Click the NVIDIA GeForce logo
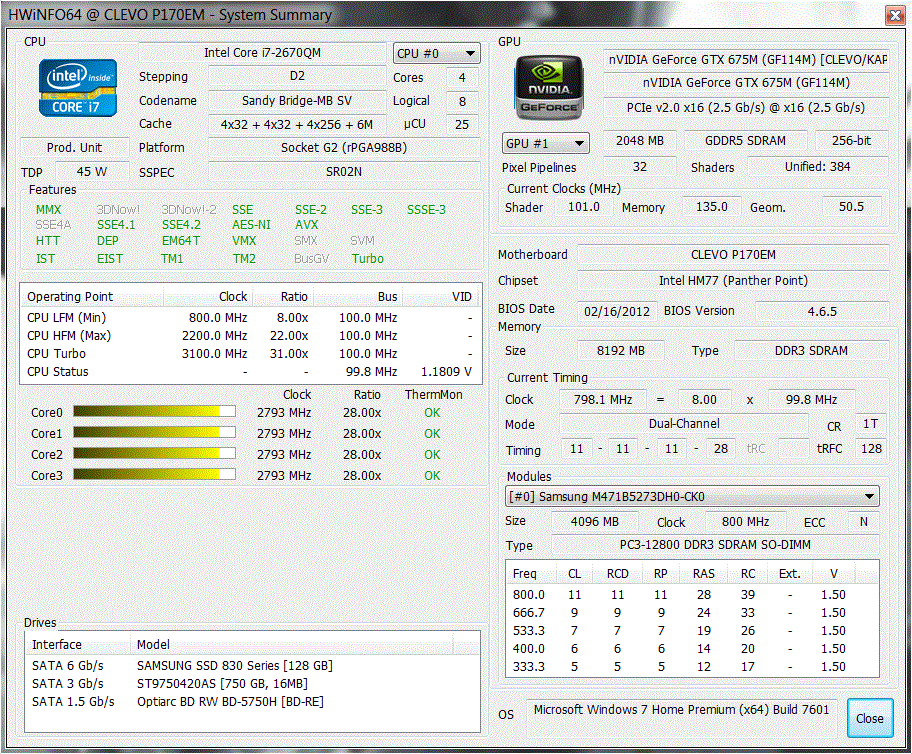Screen dimensions: 912x754 [548, 87]
